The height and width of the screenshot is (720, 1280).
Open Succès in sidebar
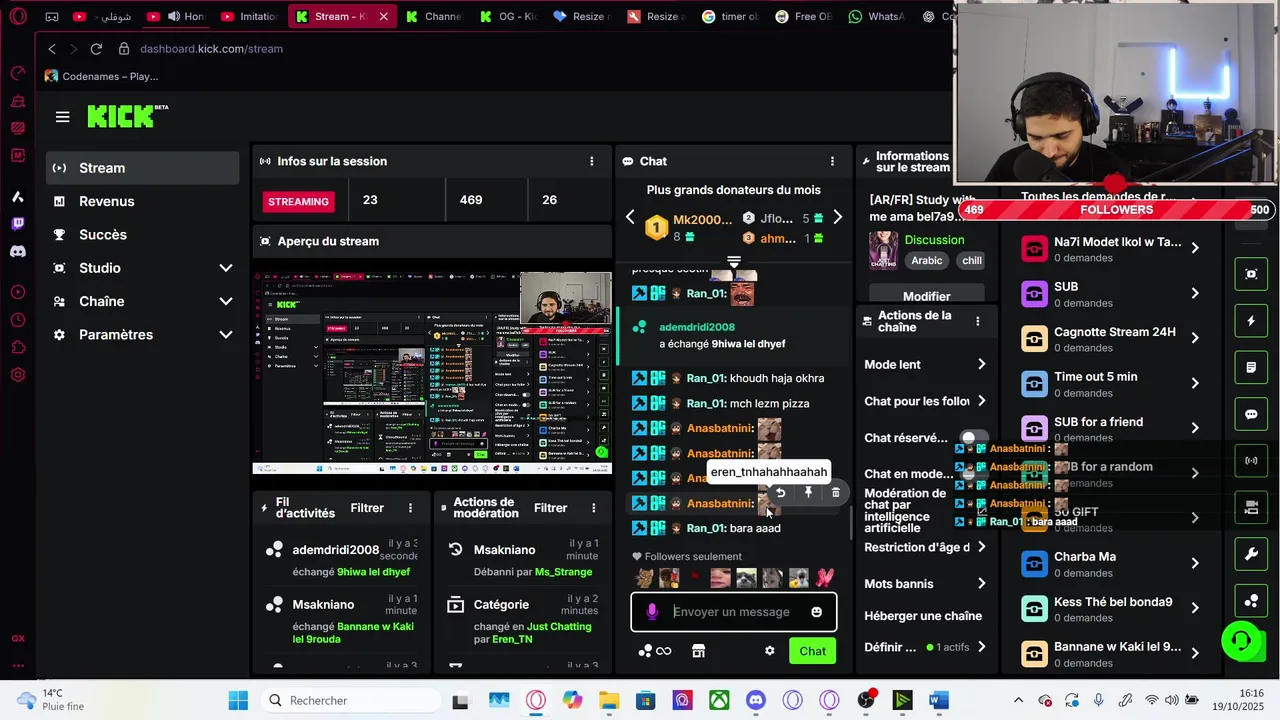point(143,234)
